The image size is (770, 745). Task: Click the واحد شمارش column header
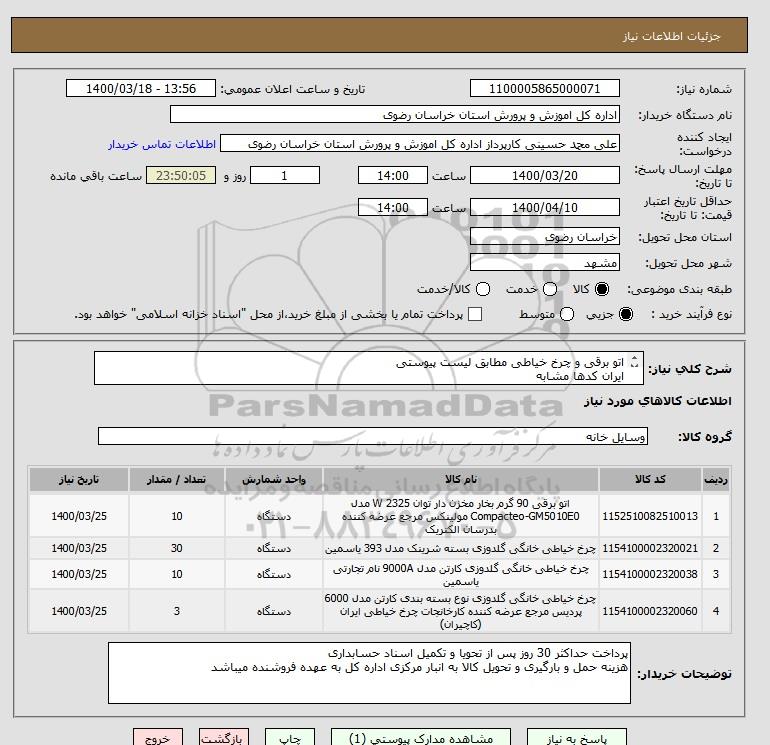pos(274,479)
